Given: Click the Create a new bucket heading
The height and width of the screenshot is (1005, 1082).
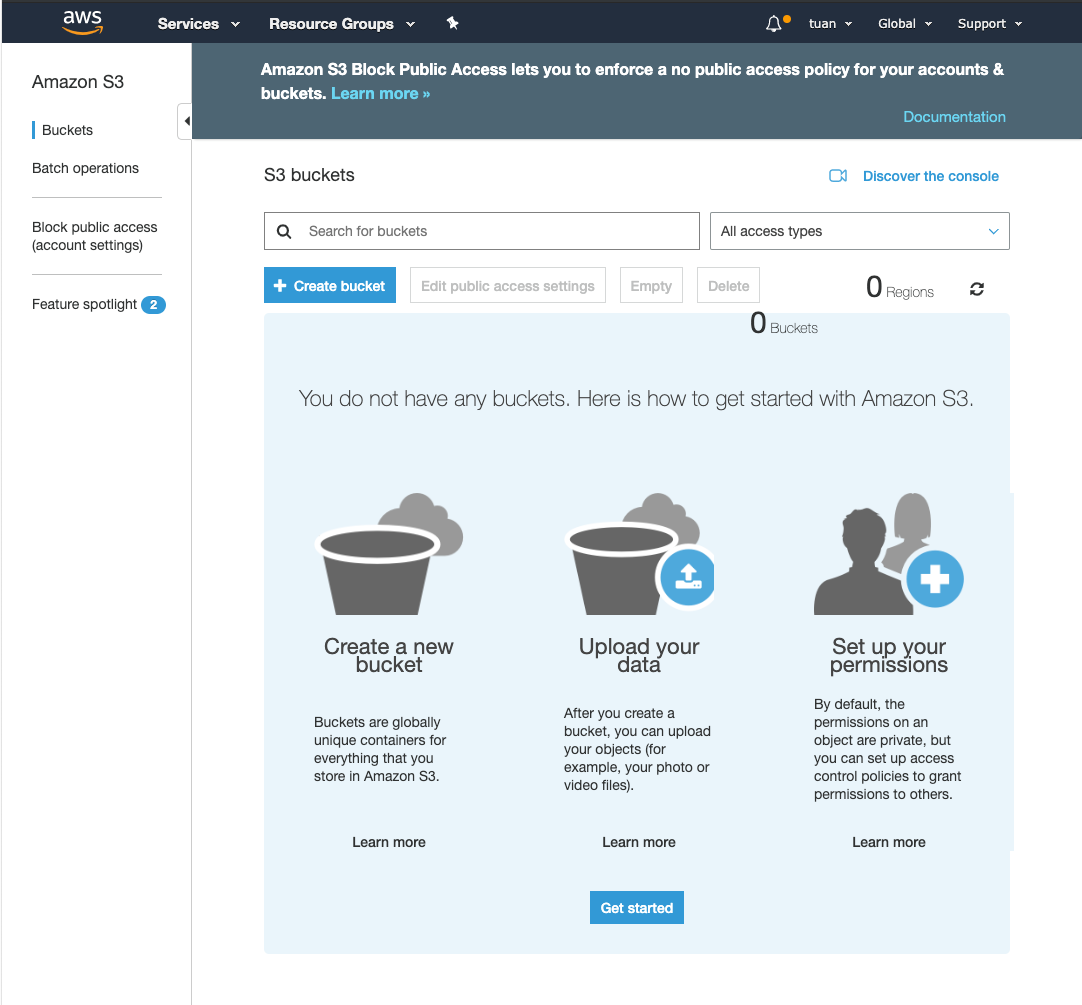Looking at the screenshot, I should [388, 655].
